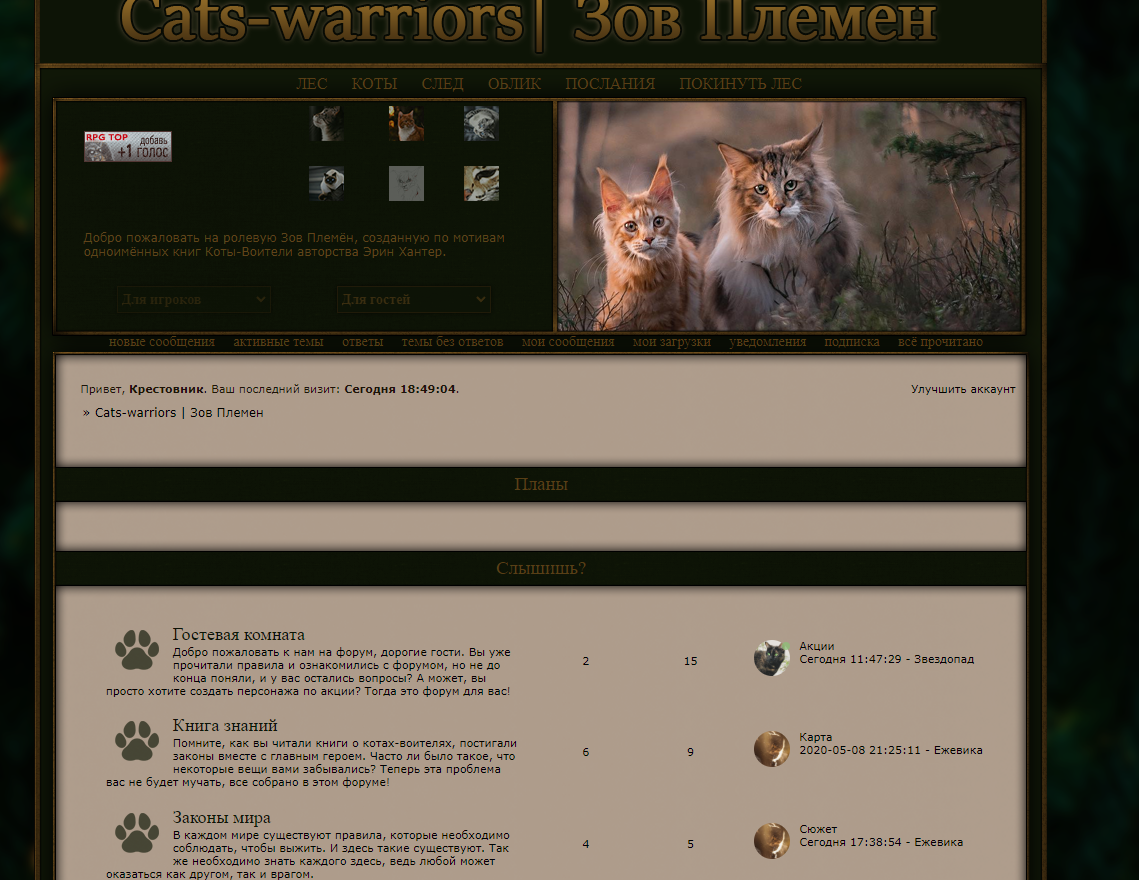Expand the Для игроков dropdown
The image size is (1139, 880).
pos(194,299)
